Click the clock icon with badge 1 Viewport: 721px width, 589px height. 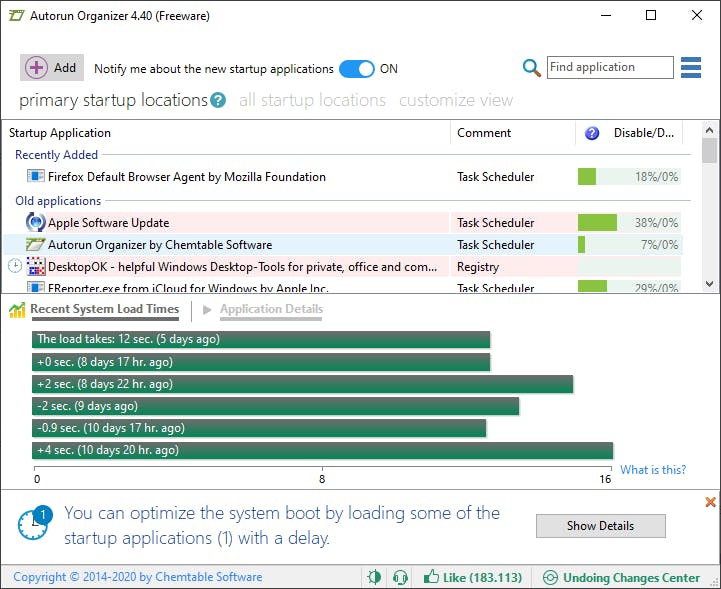35,523
